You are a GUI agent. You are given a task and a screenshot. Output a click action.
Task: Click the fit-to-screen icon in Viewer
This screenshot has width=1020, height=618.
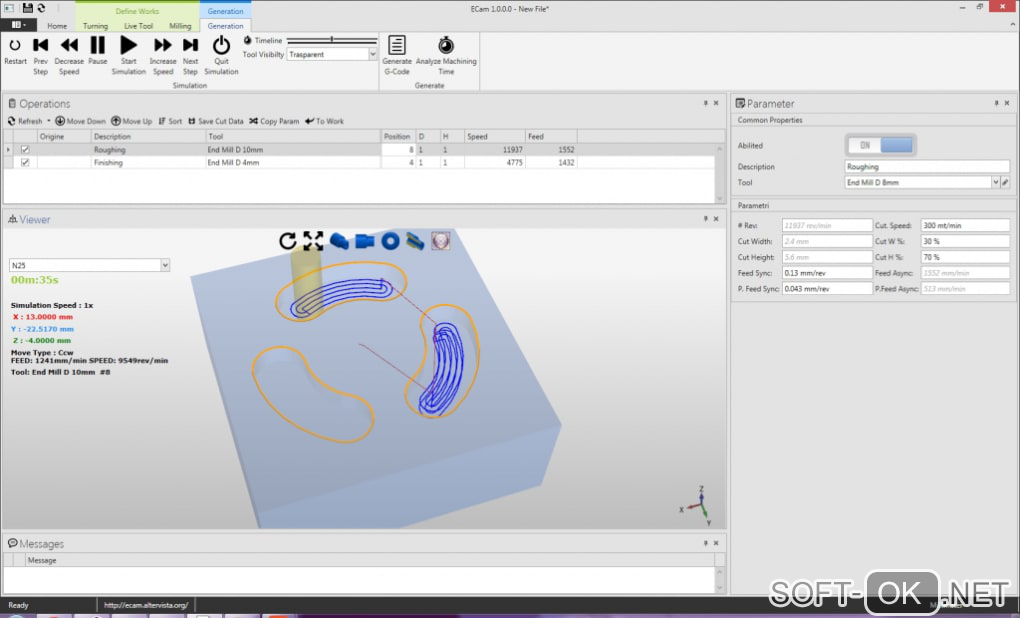pos(313,241)
